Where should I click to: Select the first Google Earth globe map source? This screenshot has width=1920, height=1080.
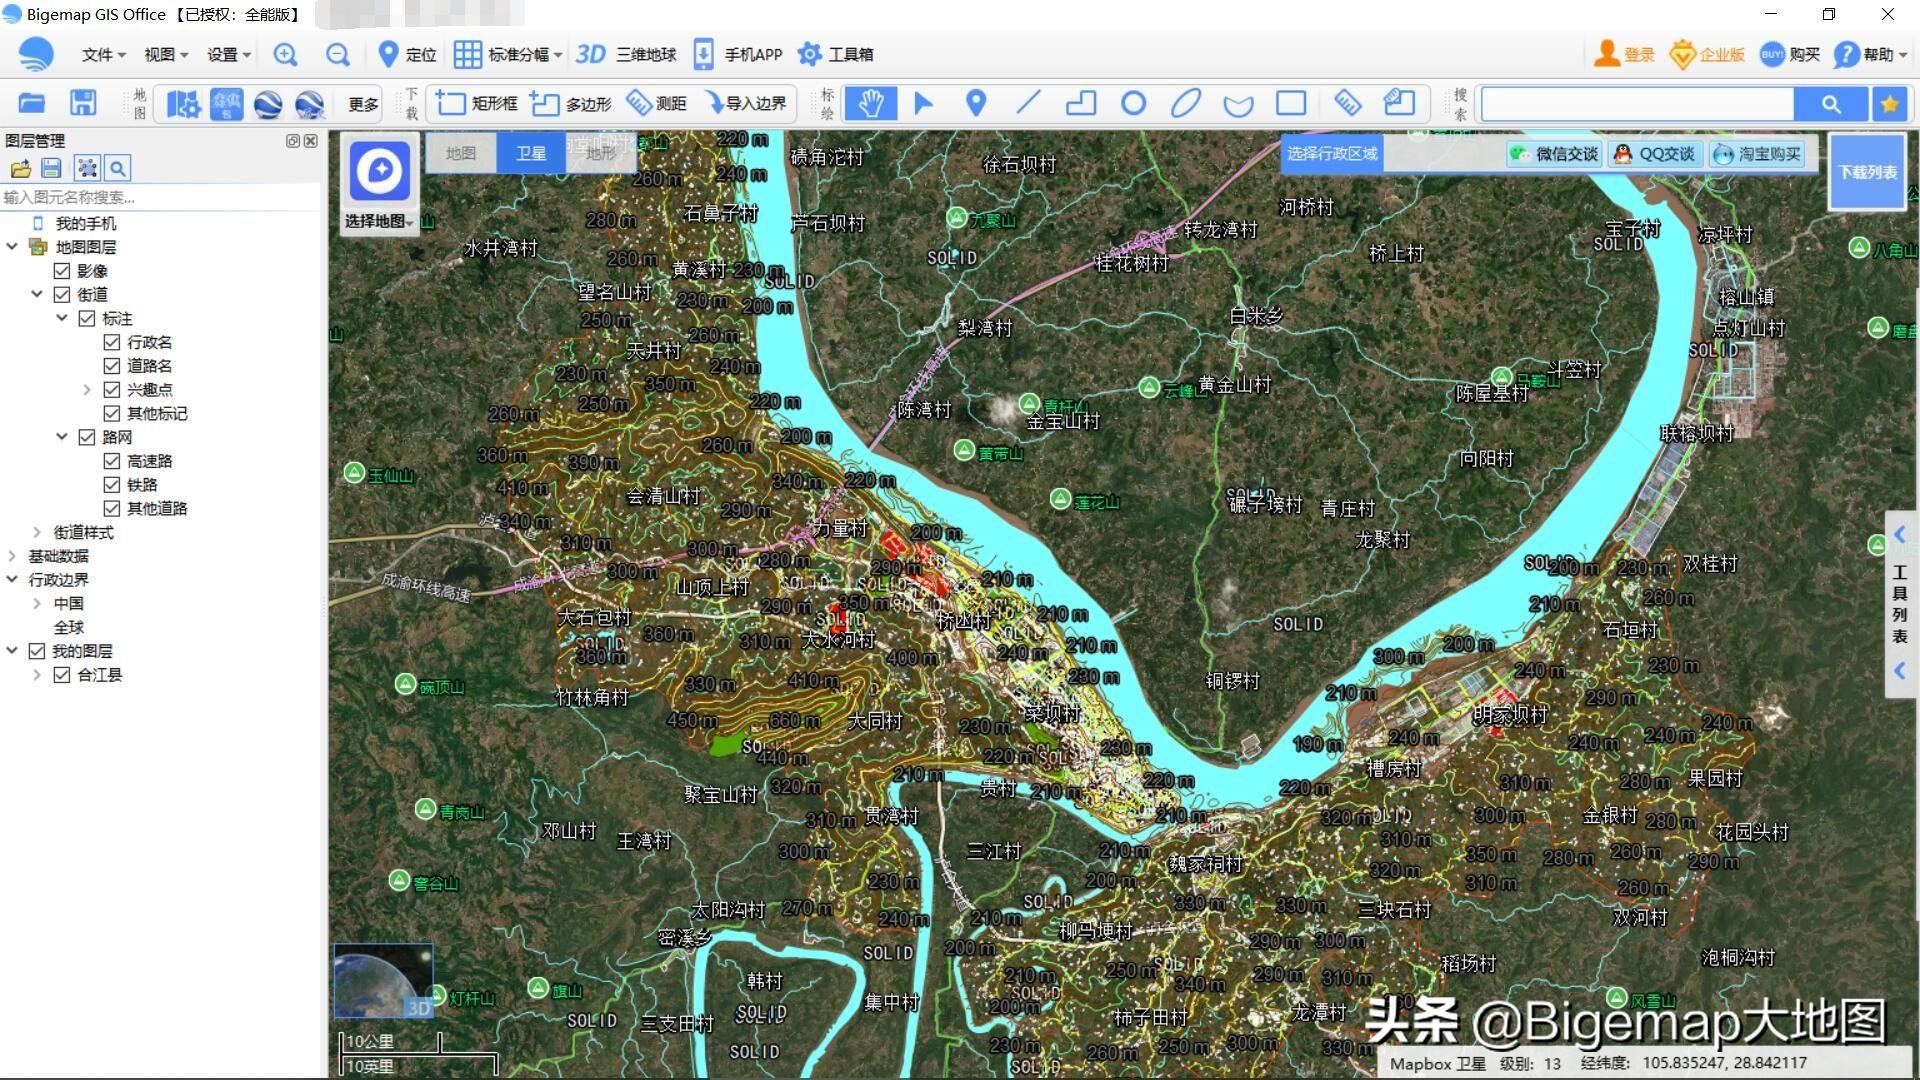pos(268,104)
